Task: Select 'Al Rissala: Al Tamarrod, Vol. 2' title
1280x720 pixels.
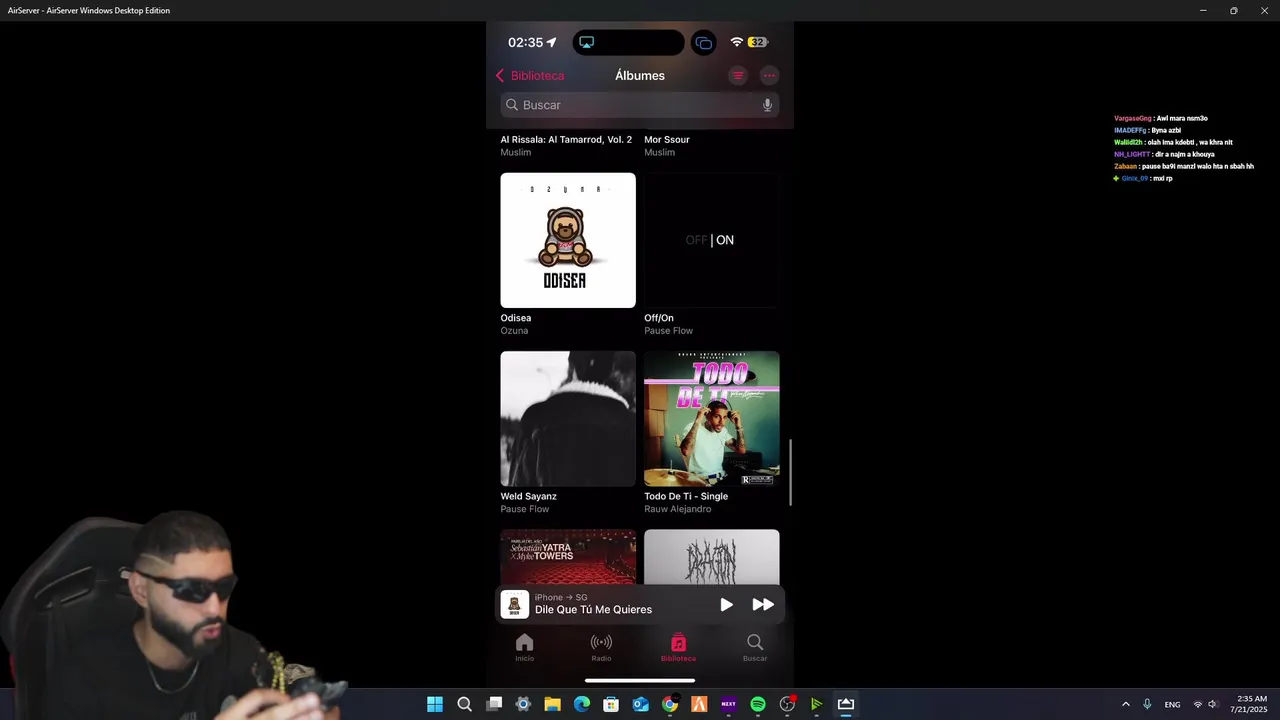Action: click(566, 140)
